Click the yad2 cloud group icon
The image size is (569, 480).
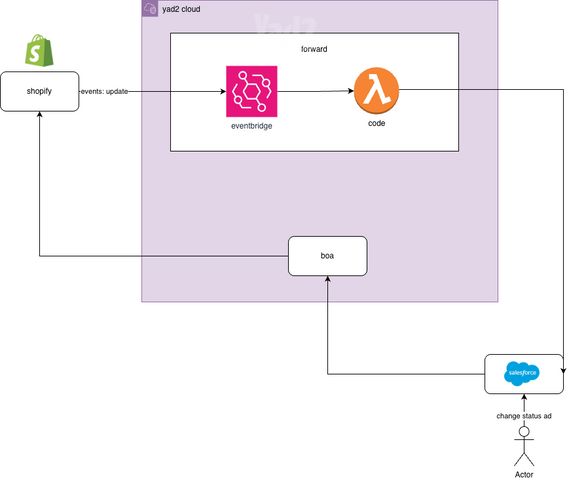(150, 8)
